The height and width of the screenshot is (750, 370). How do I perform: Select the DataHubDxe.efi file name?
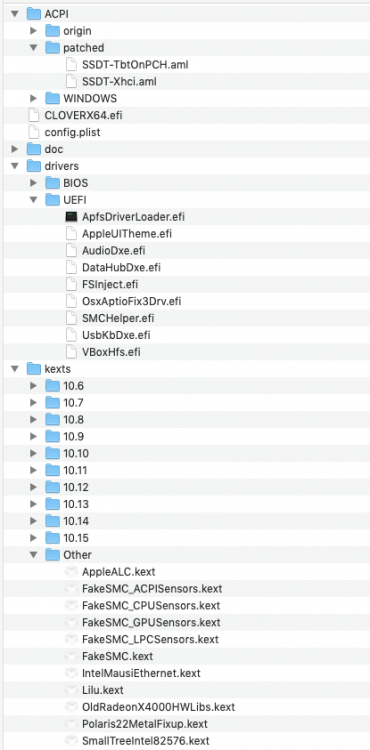click(121, 267)
